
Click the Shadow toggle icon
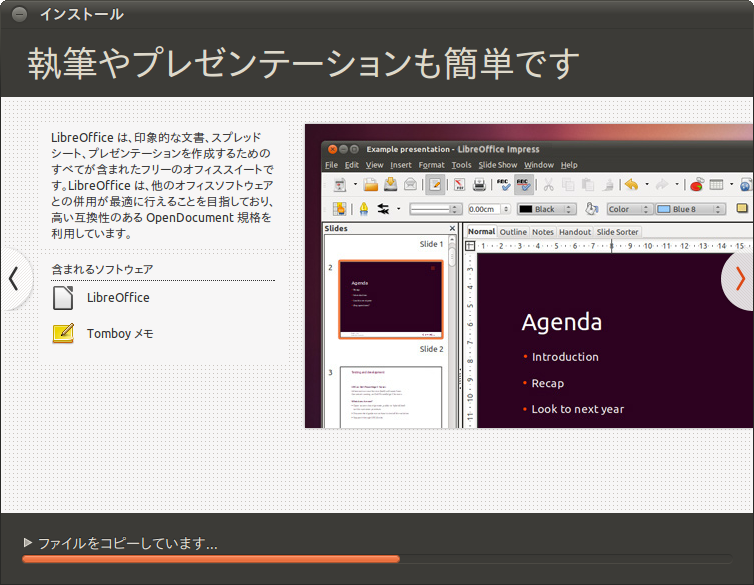tap(742, 208)
